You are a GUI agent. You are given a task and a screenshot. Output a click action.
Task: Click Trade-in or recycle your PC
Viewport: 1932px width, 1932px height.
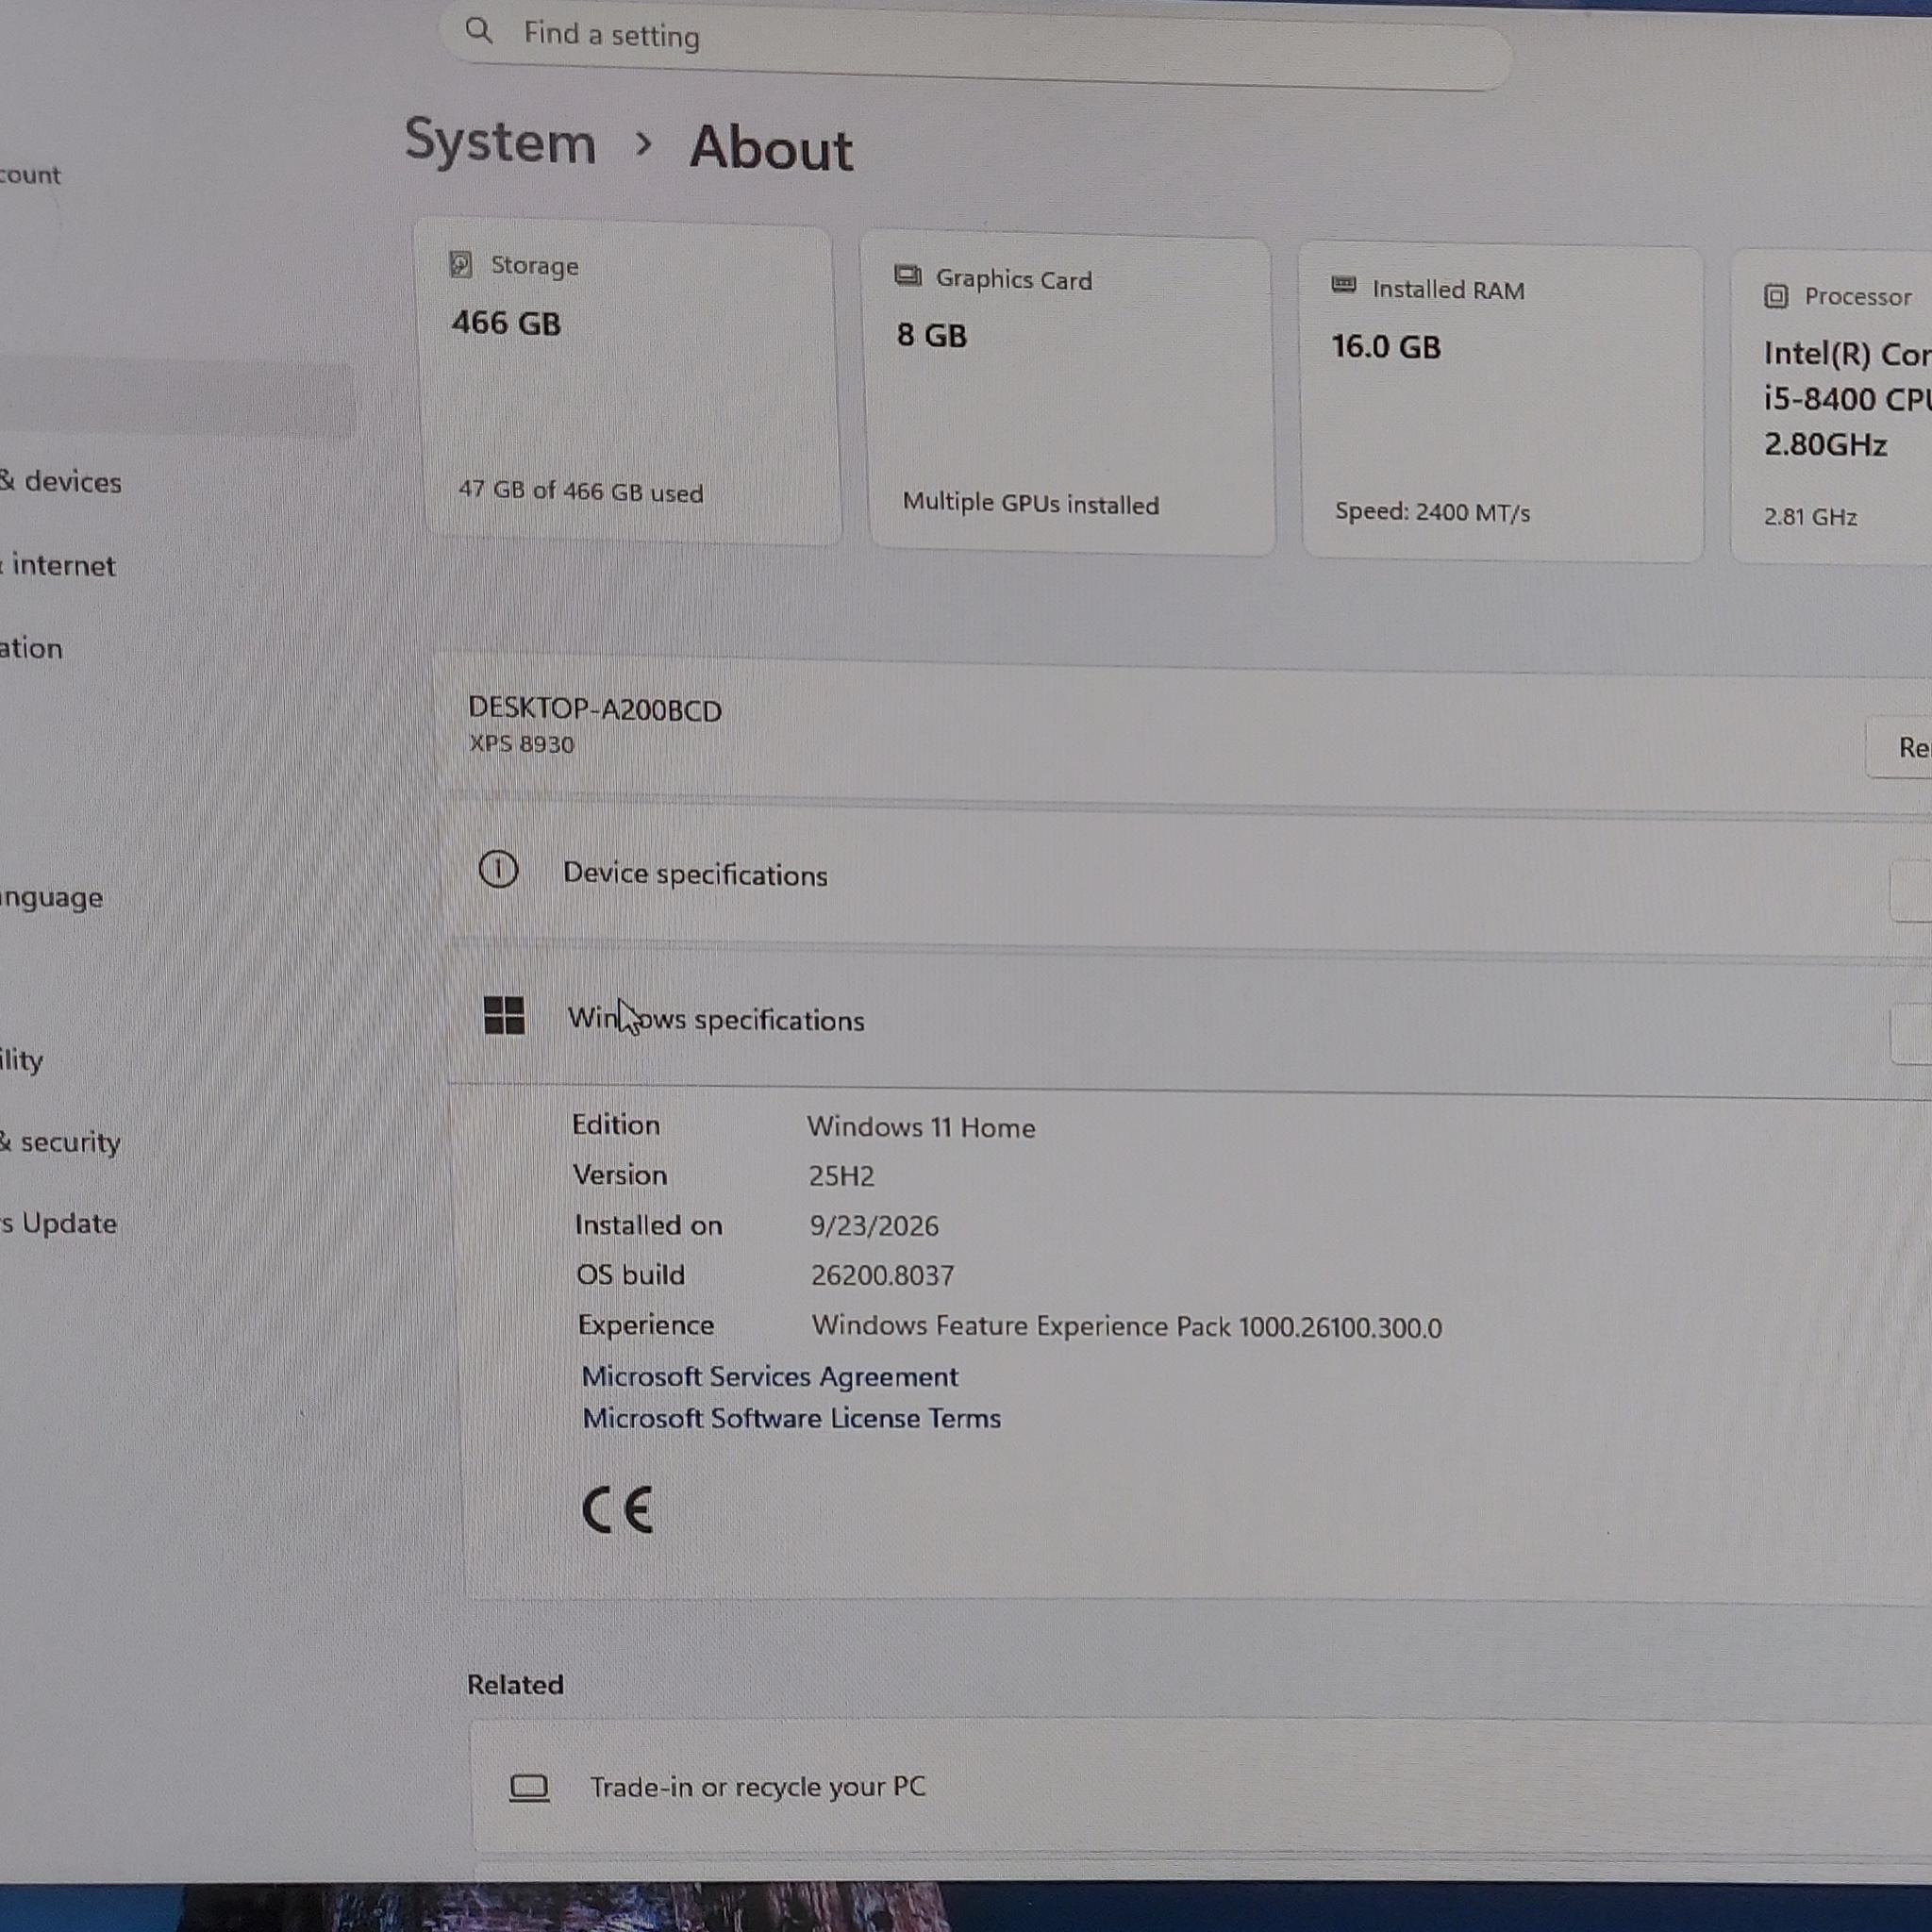[x=1201, y=1787]
